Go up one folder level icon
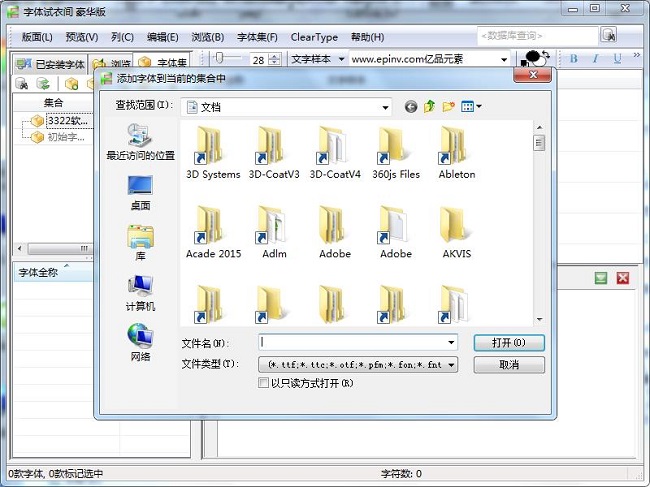The image size is (650, 487). click(429, 107)
